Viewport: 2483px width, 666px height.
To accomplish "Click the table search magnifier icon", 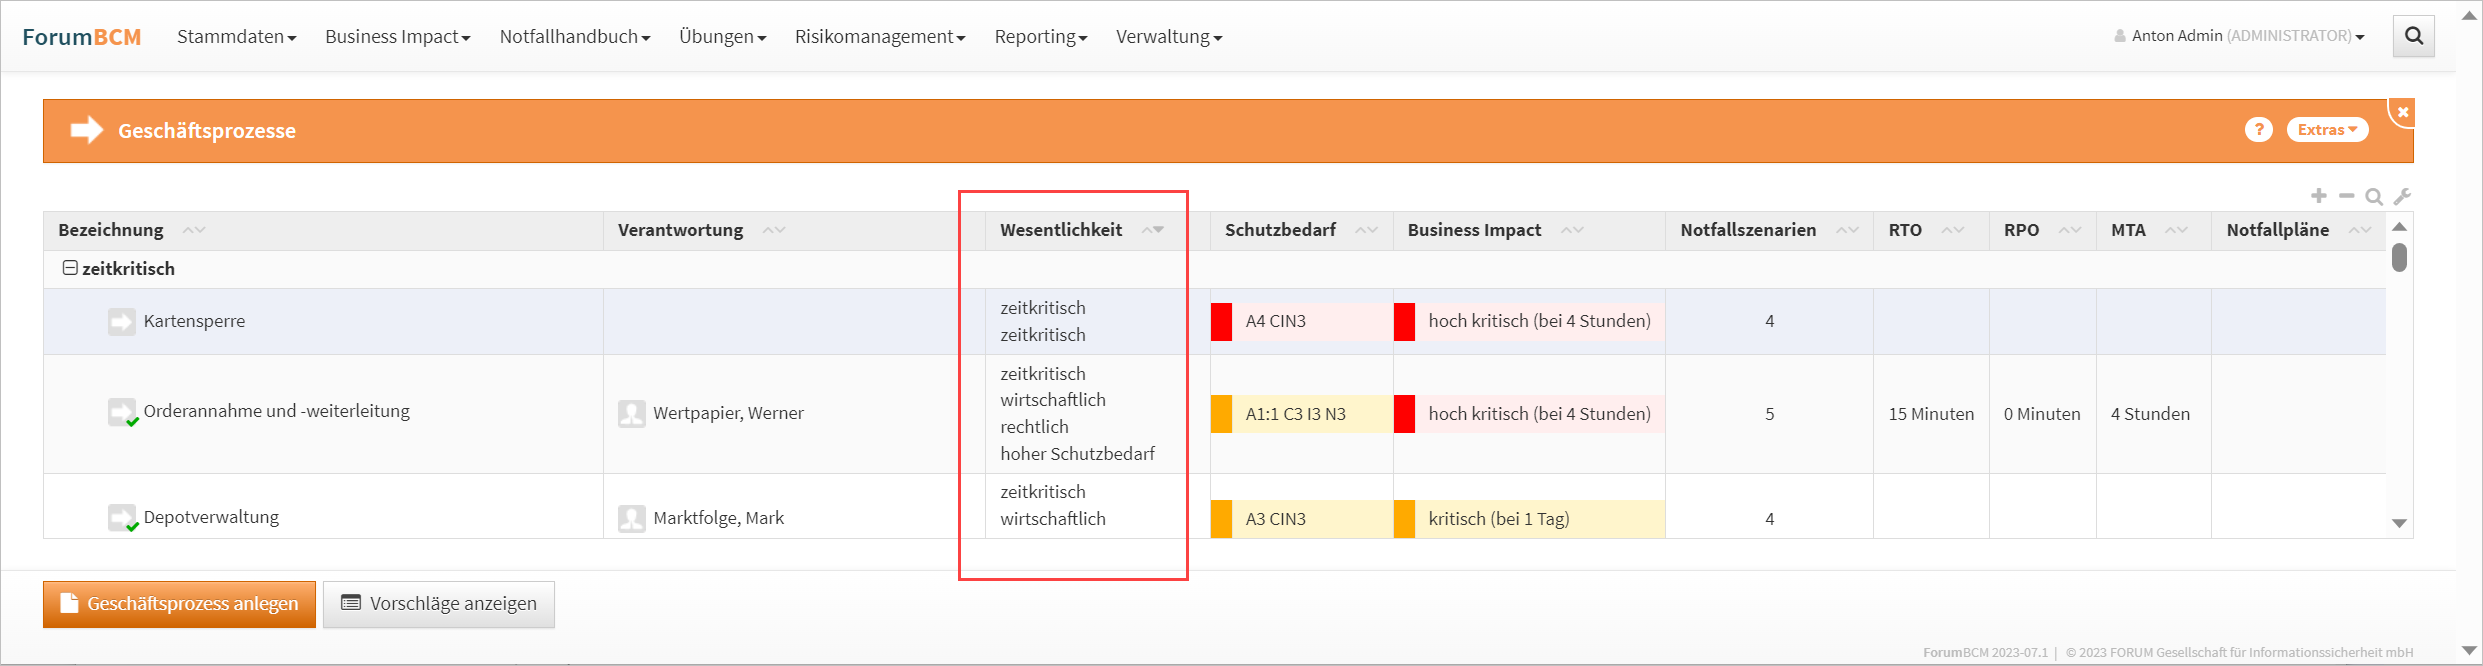I will [2373, 197].
